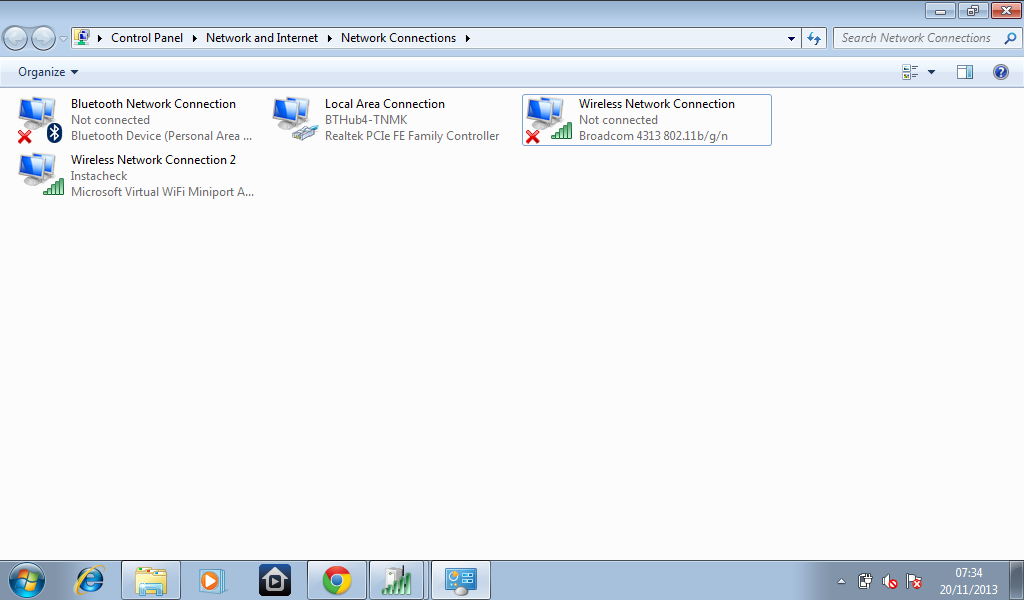Image resolution: width=1024 pixels, height=600 pixels.
Task: Click the power plug tray icon
Action: coord(865,581)
